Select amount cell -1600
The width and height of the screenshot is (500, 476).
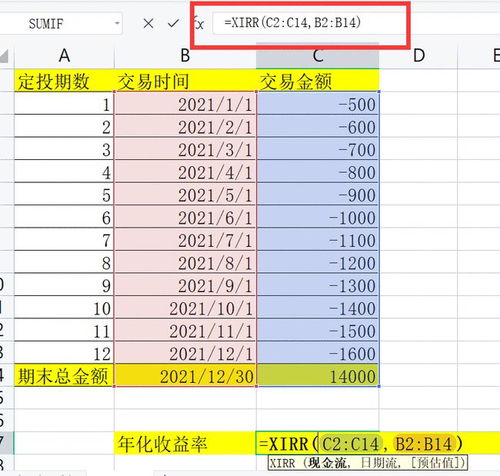318,353
